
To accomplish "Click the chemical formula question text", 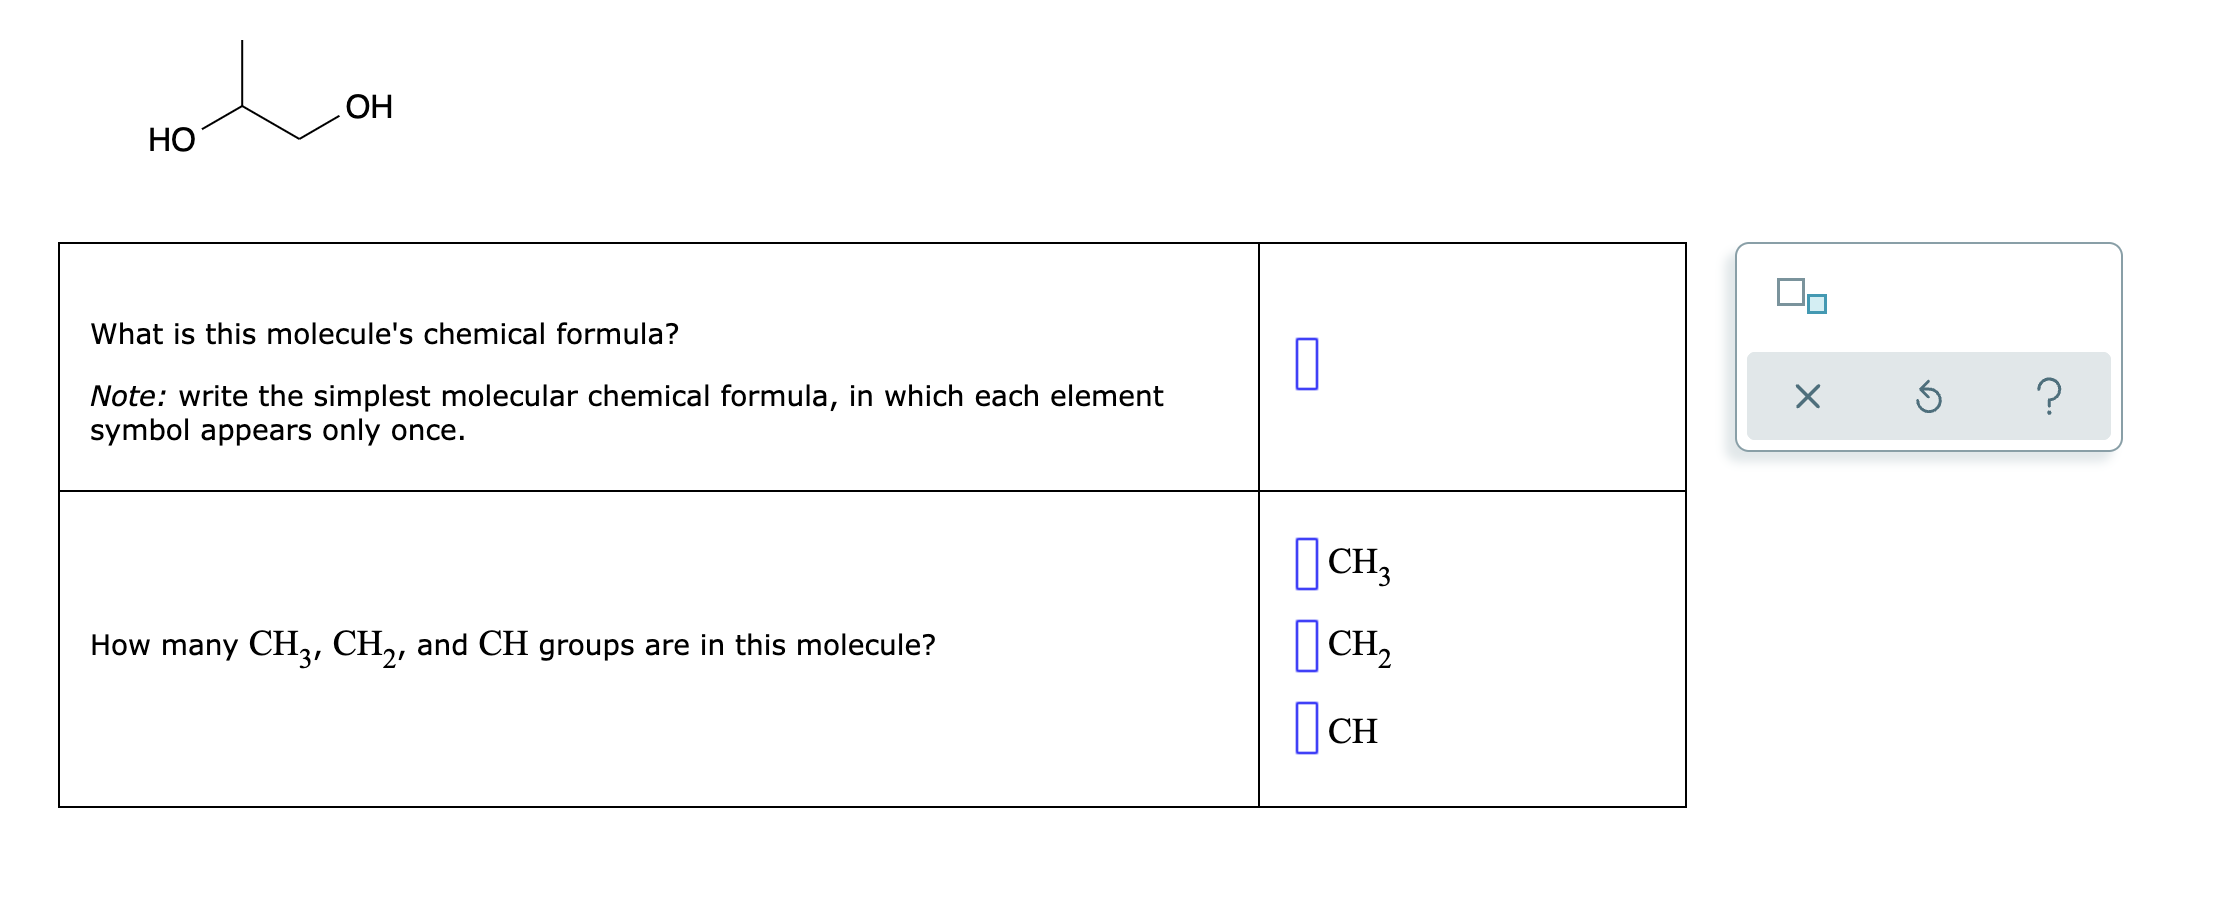I will pyautogui.click(x=384, y=335).
